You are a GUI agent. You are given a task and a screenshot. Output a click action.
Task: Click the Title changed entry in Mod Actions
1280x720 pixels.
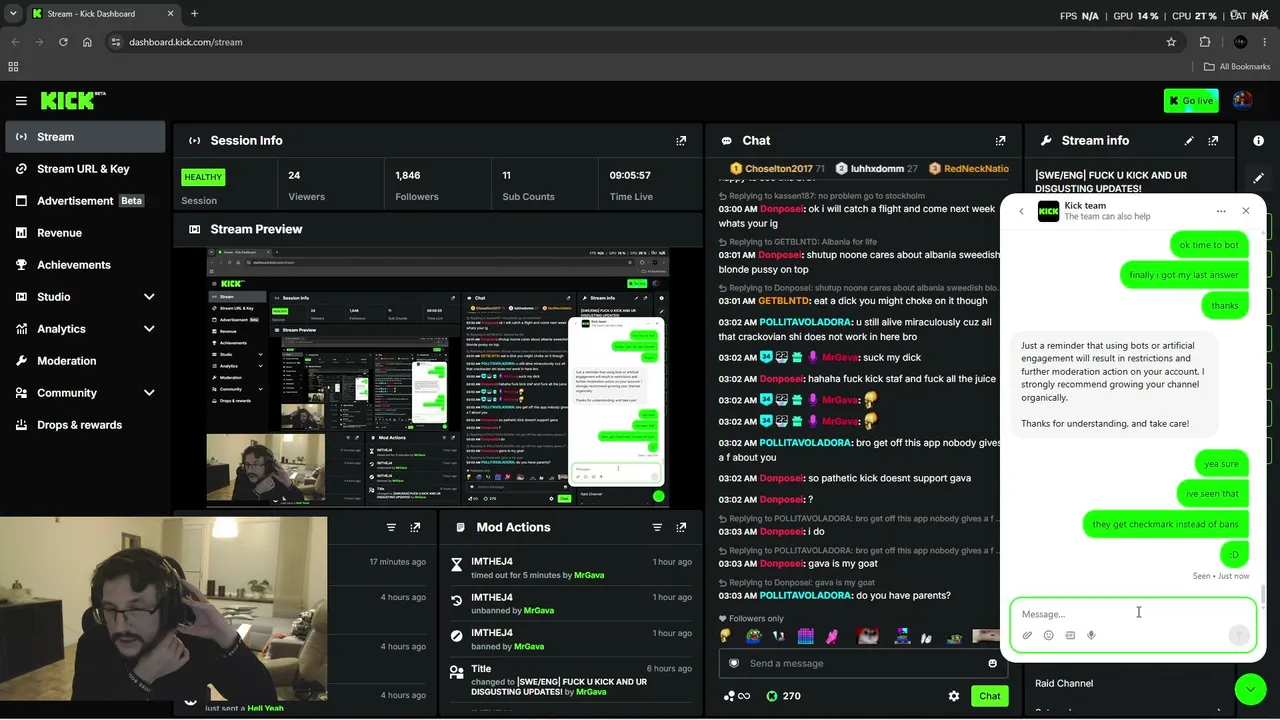pyautogui.click(x=571, y=680)
